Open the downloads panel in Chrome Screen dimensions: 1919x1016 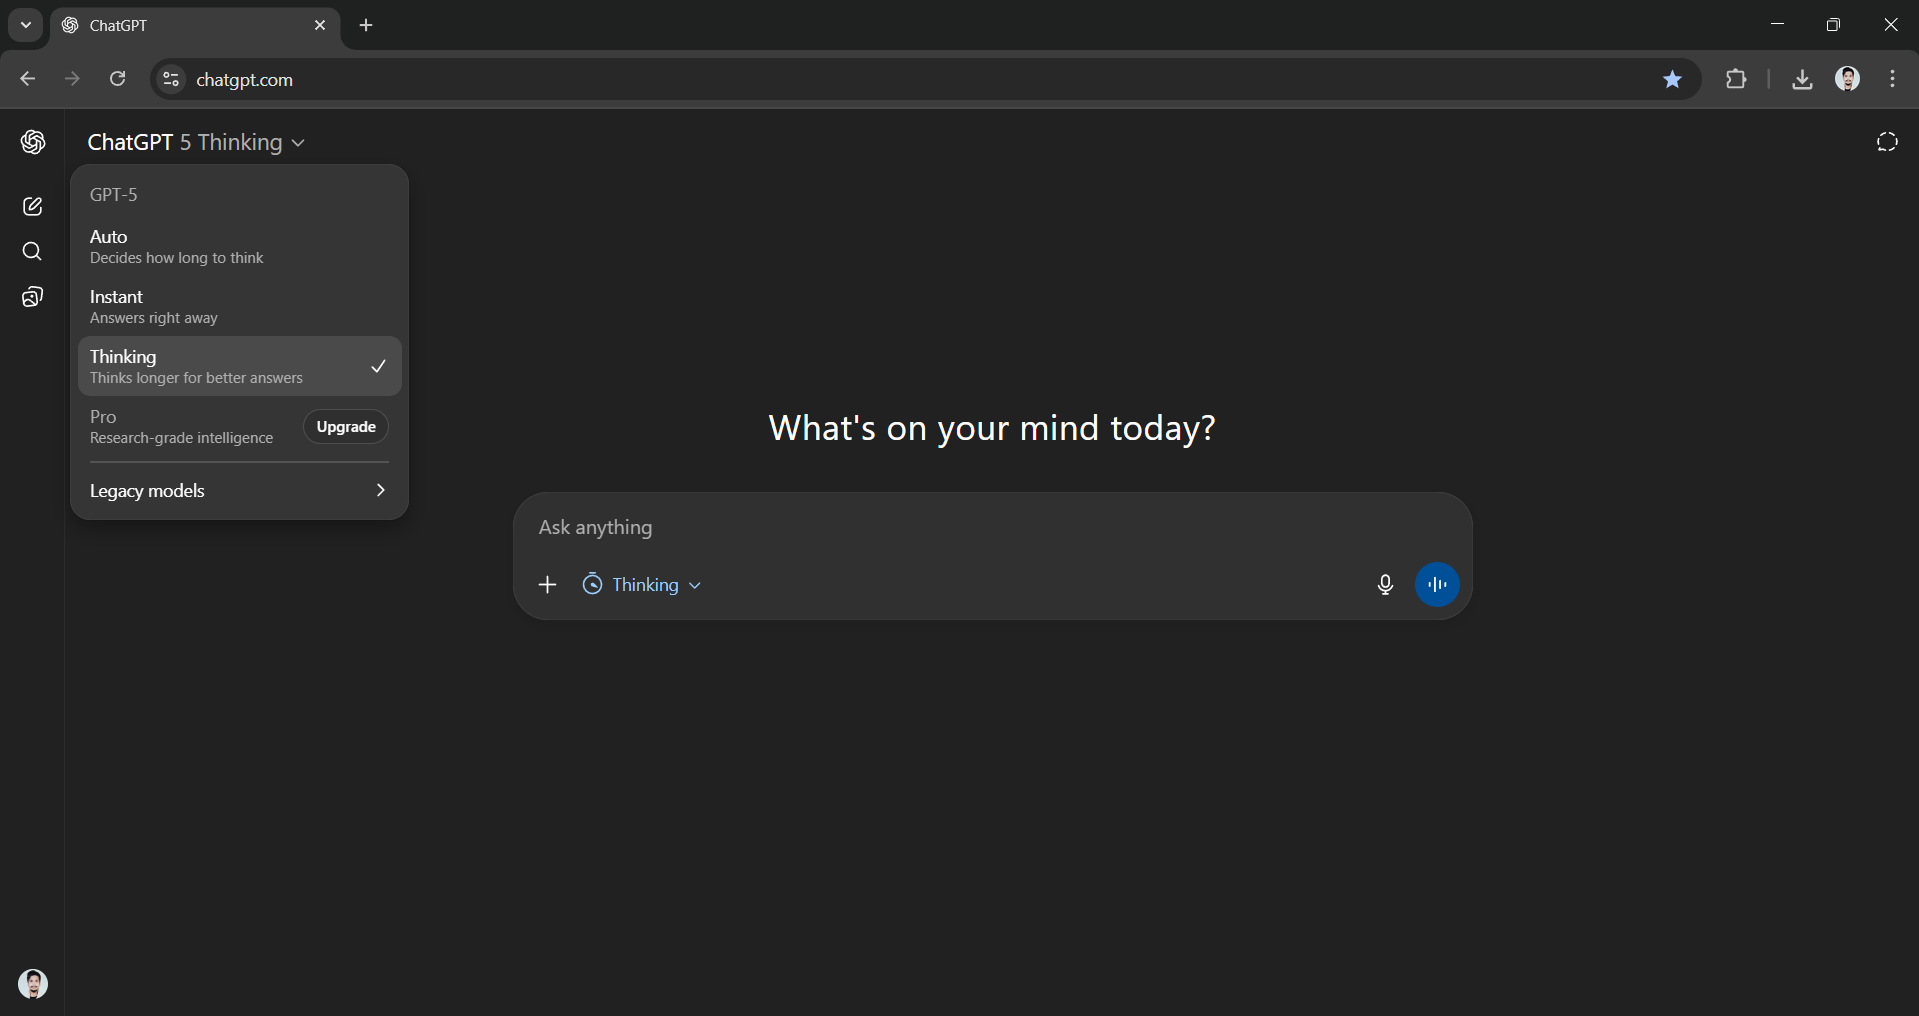pos(1801,79)
